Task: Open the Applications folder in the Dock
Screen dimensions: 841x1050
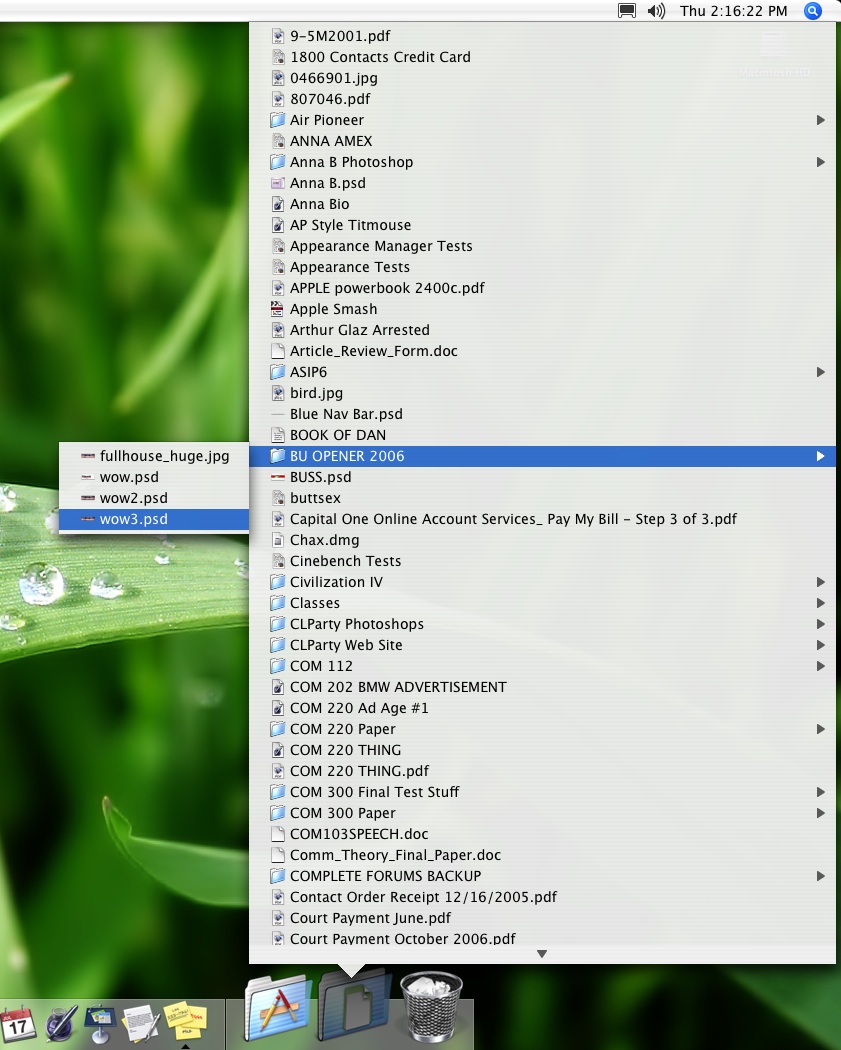Action: (x=278, y=1008)
